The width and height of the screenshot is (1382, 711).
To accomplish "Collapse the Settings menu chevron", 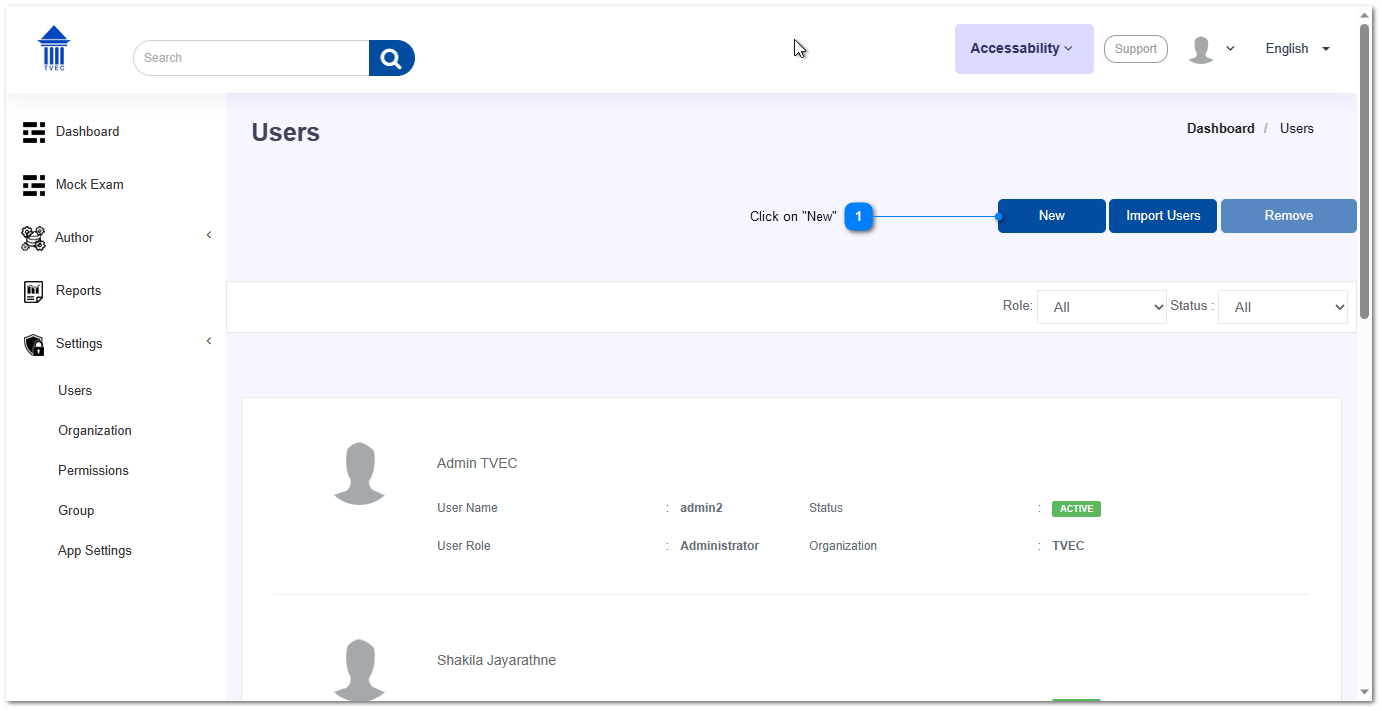I will click(x=209, y=342).
